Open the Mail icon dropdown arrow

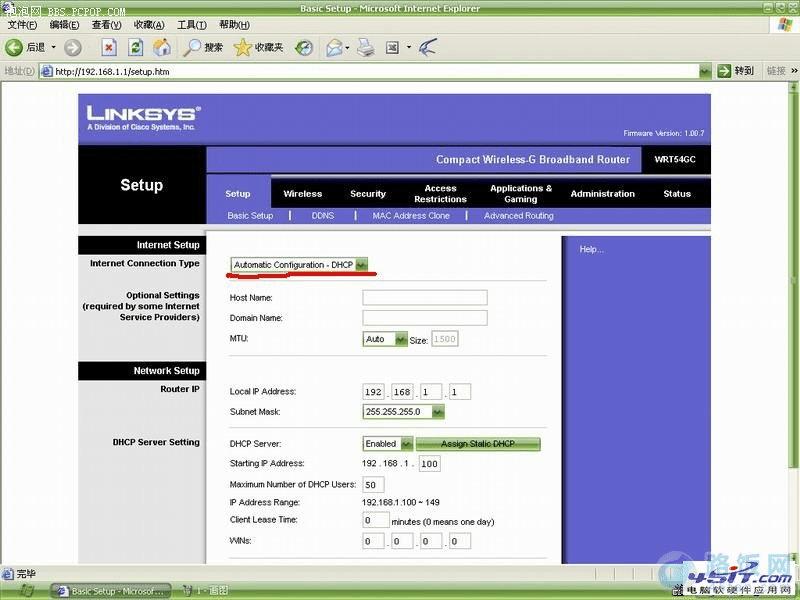coord(347,48)
